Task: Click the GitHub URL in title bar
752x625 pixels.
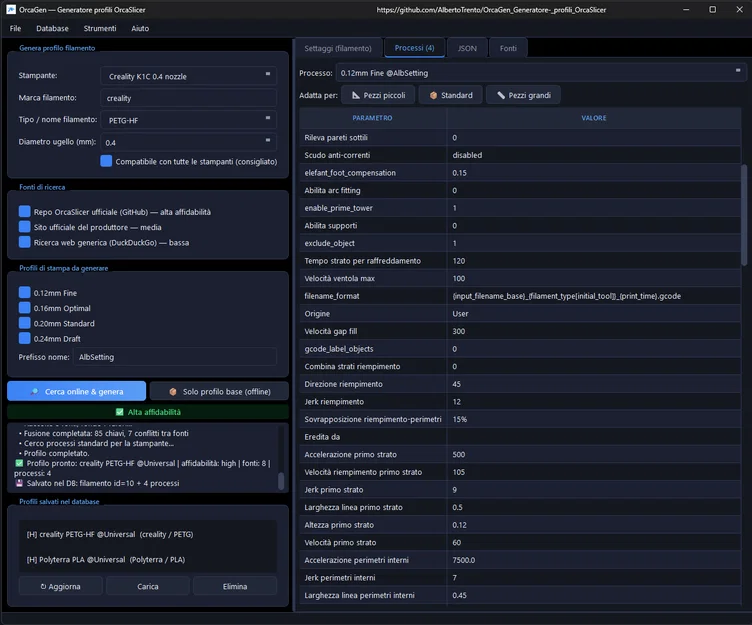Action: (x=491, y=10)
